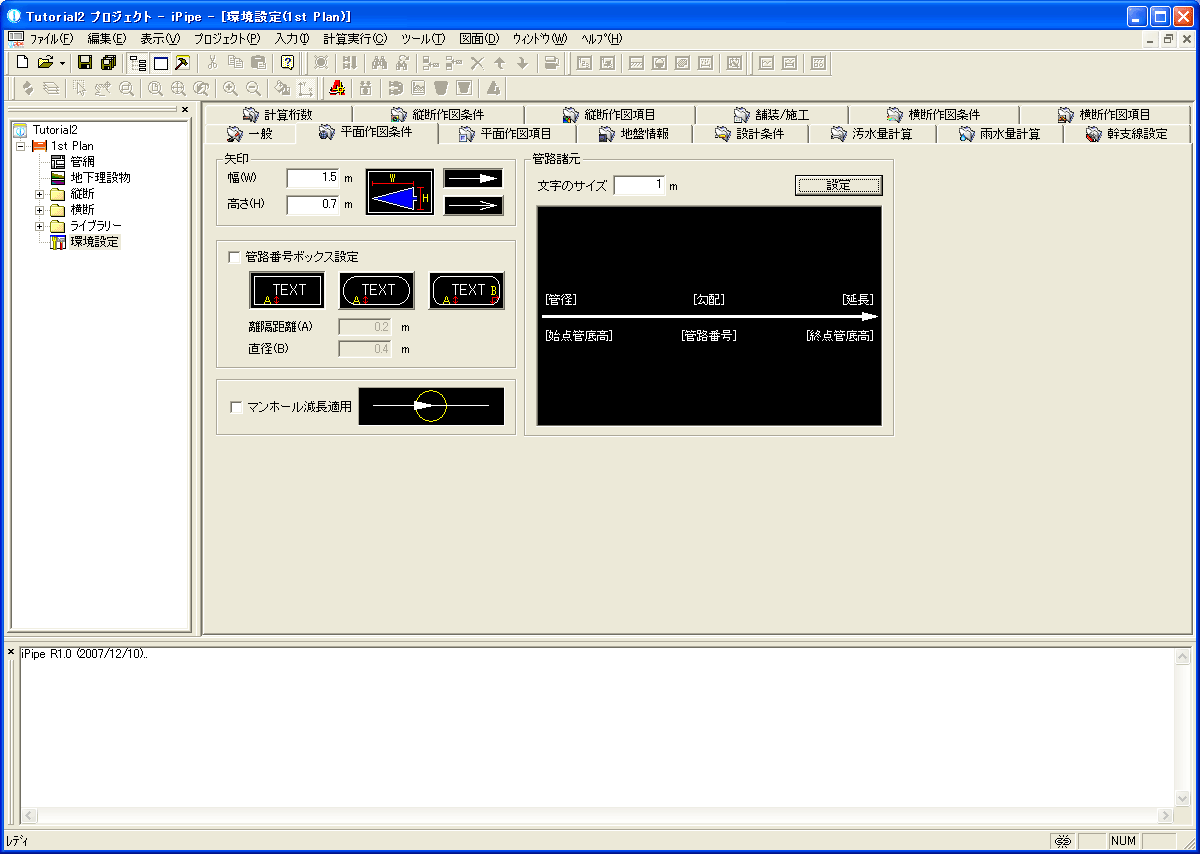This screenshot has width=1200, height=854.
Task: Collapse the 1st Plan tree node
Action: click(x=21, y=146)
